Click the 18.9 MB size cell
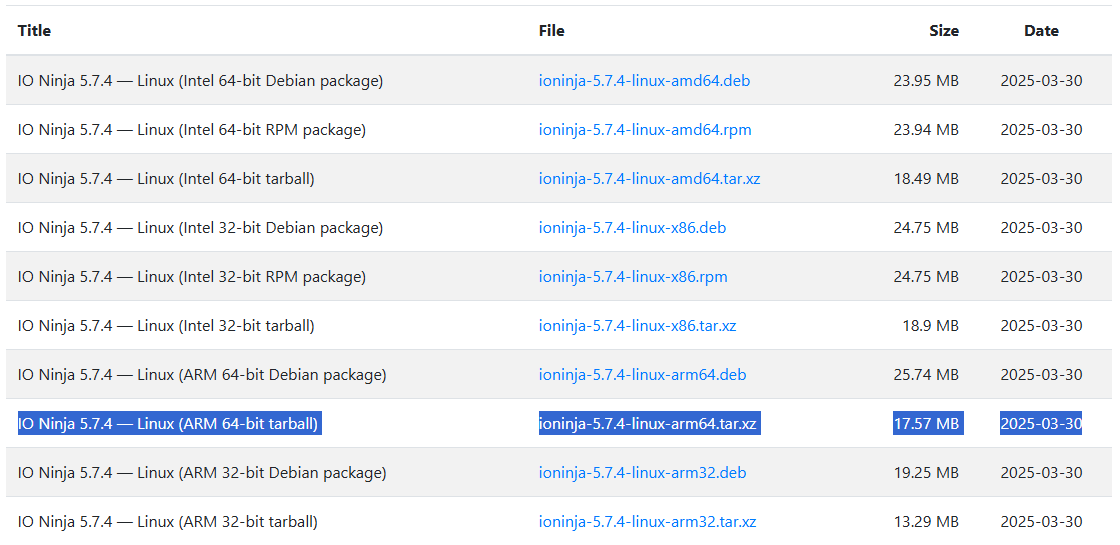Image resolution: width=1120 pixels, height=545 pixels. [930, 326]
